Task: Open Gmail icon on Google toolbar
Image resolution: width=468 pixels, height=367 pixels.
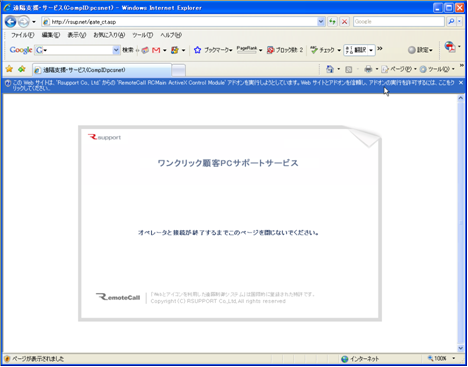Action: tap(156, 50)
